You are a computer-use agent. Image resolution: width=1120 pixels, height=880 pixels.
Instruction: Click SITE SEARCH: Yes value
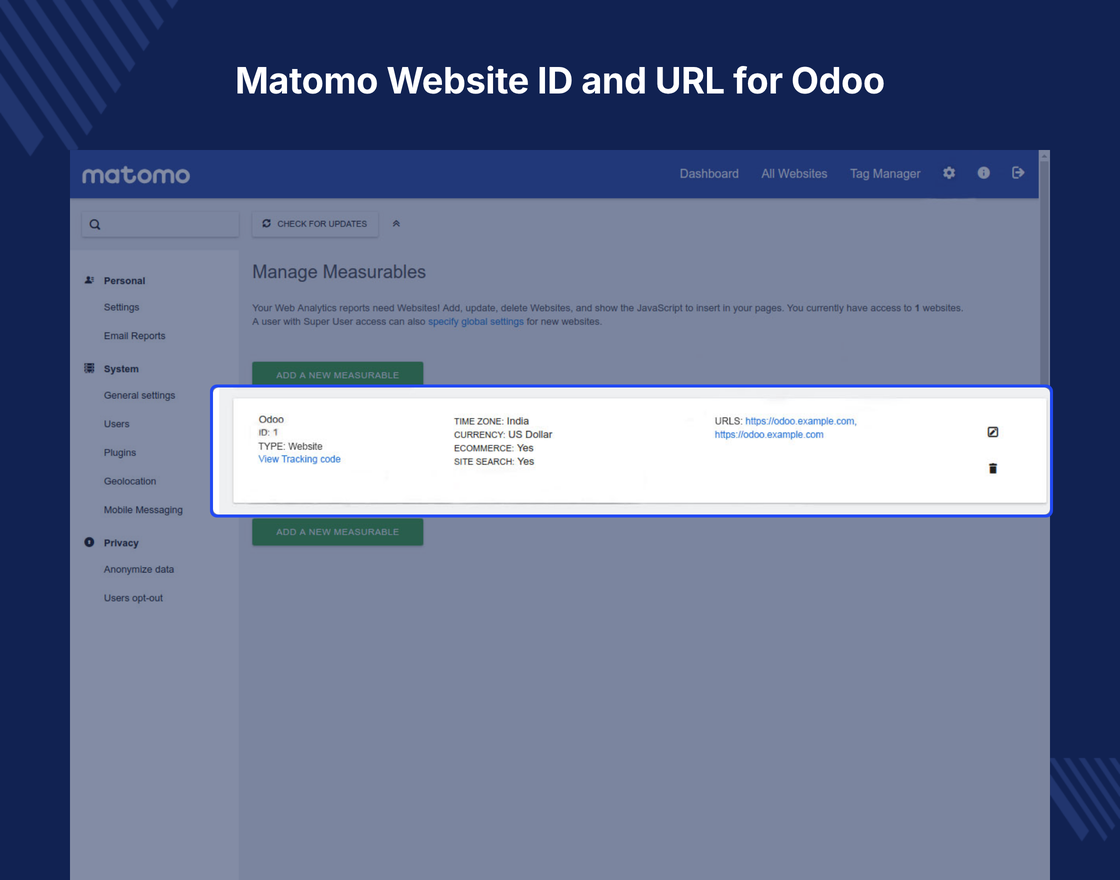[x=494, y=461]
